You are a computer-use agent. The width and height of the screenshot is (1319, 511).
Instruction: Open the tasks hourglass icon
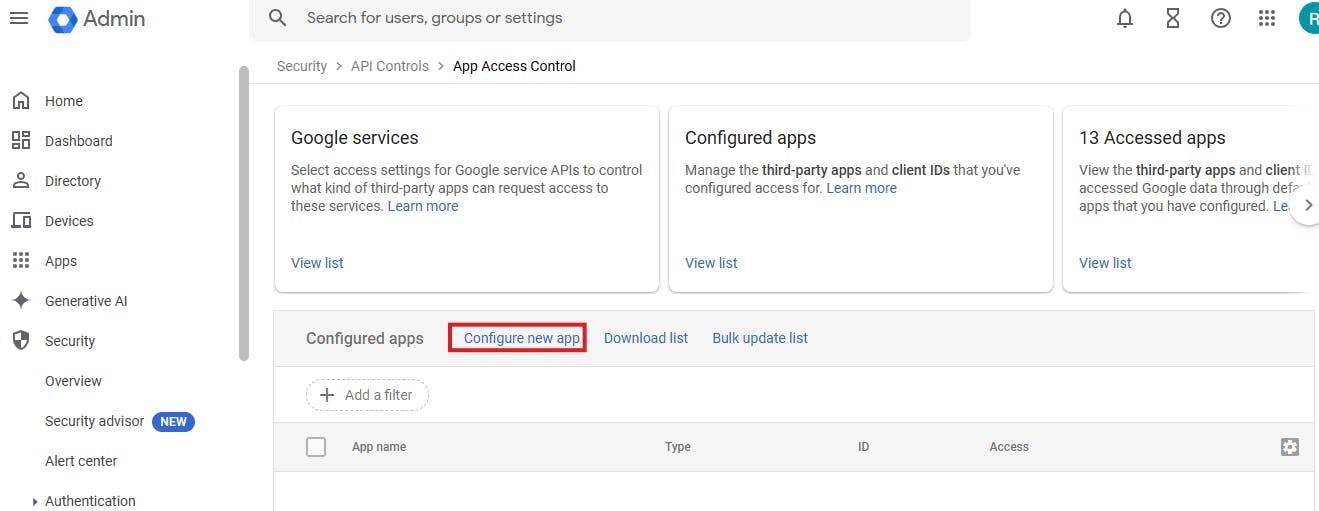click(1173, 18)
